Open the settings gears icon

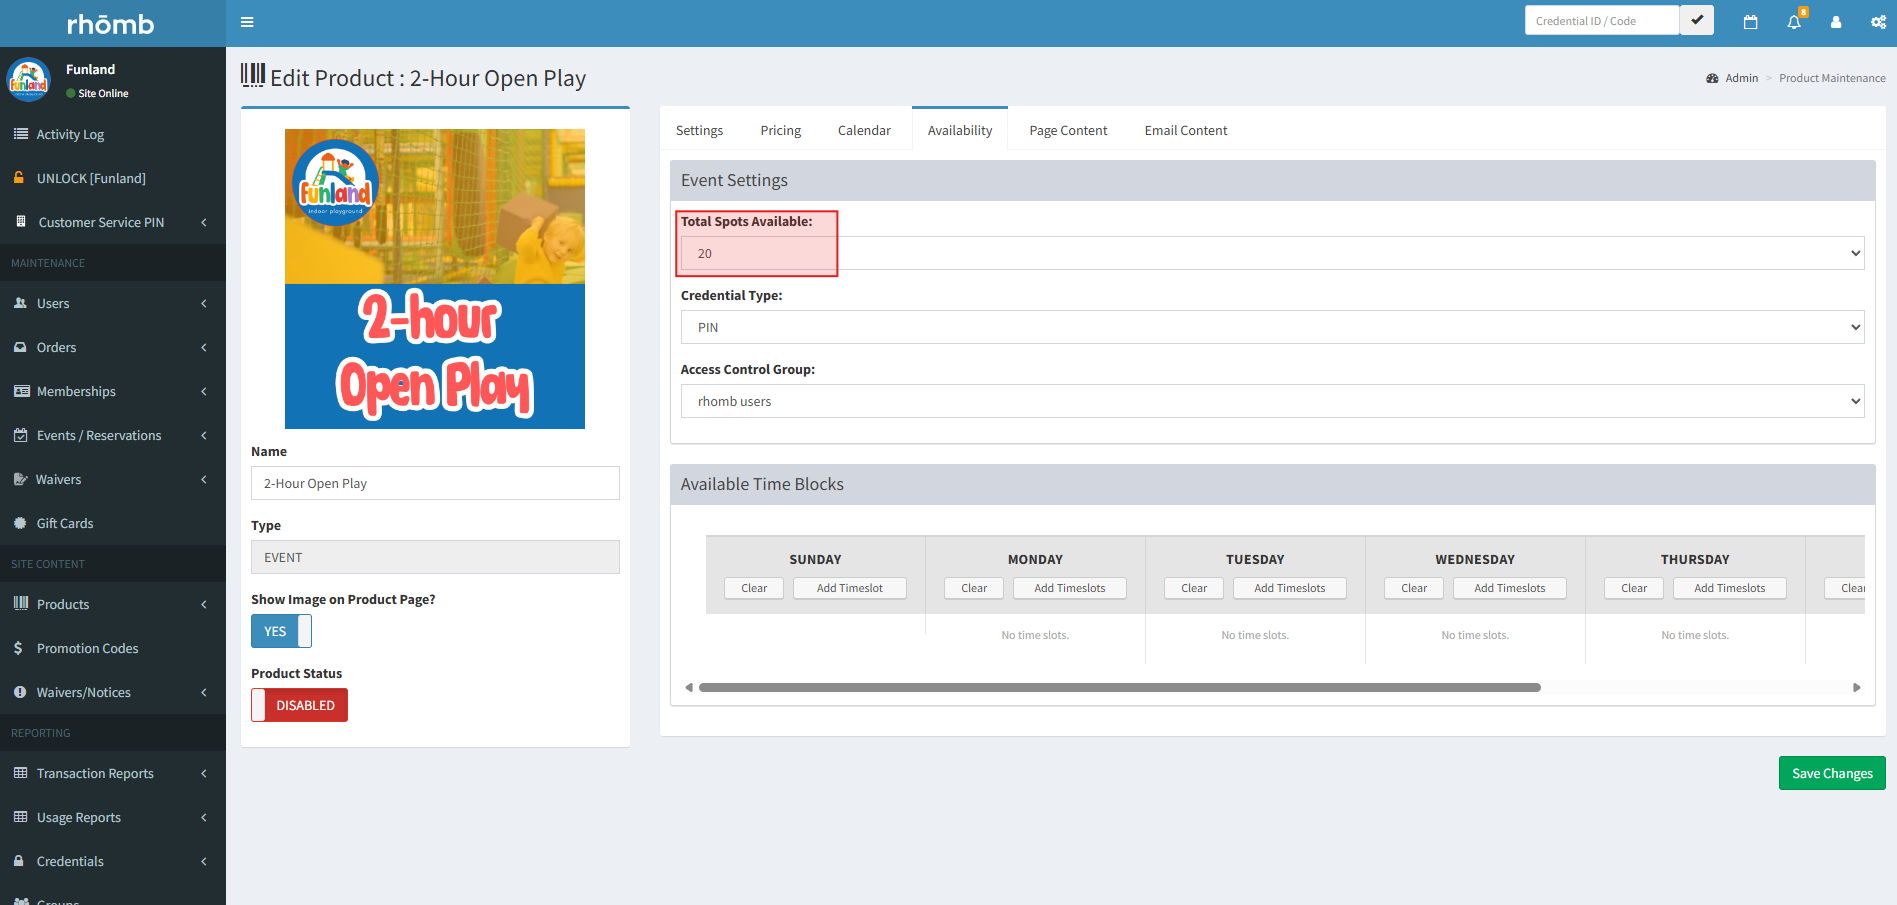[1878, 22]
